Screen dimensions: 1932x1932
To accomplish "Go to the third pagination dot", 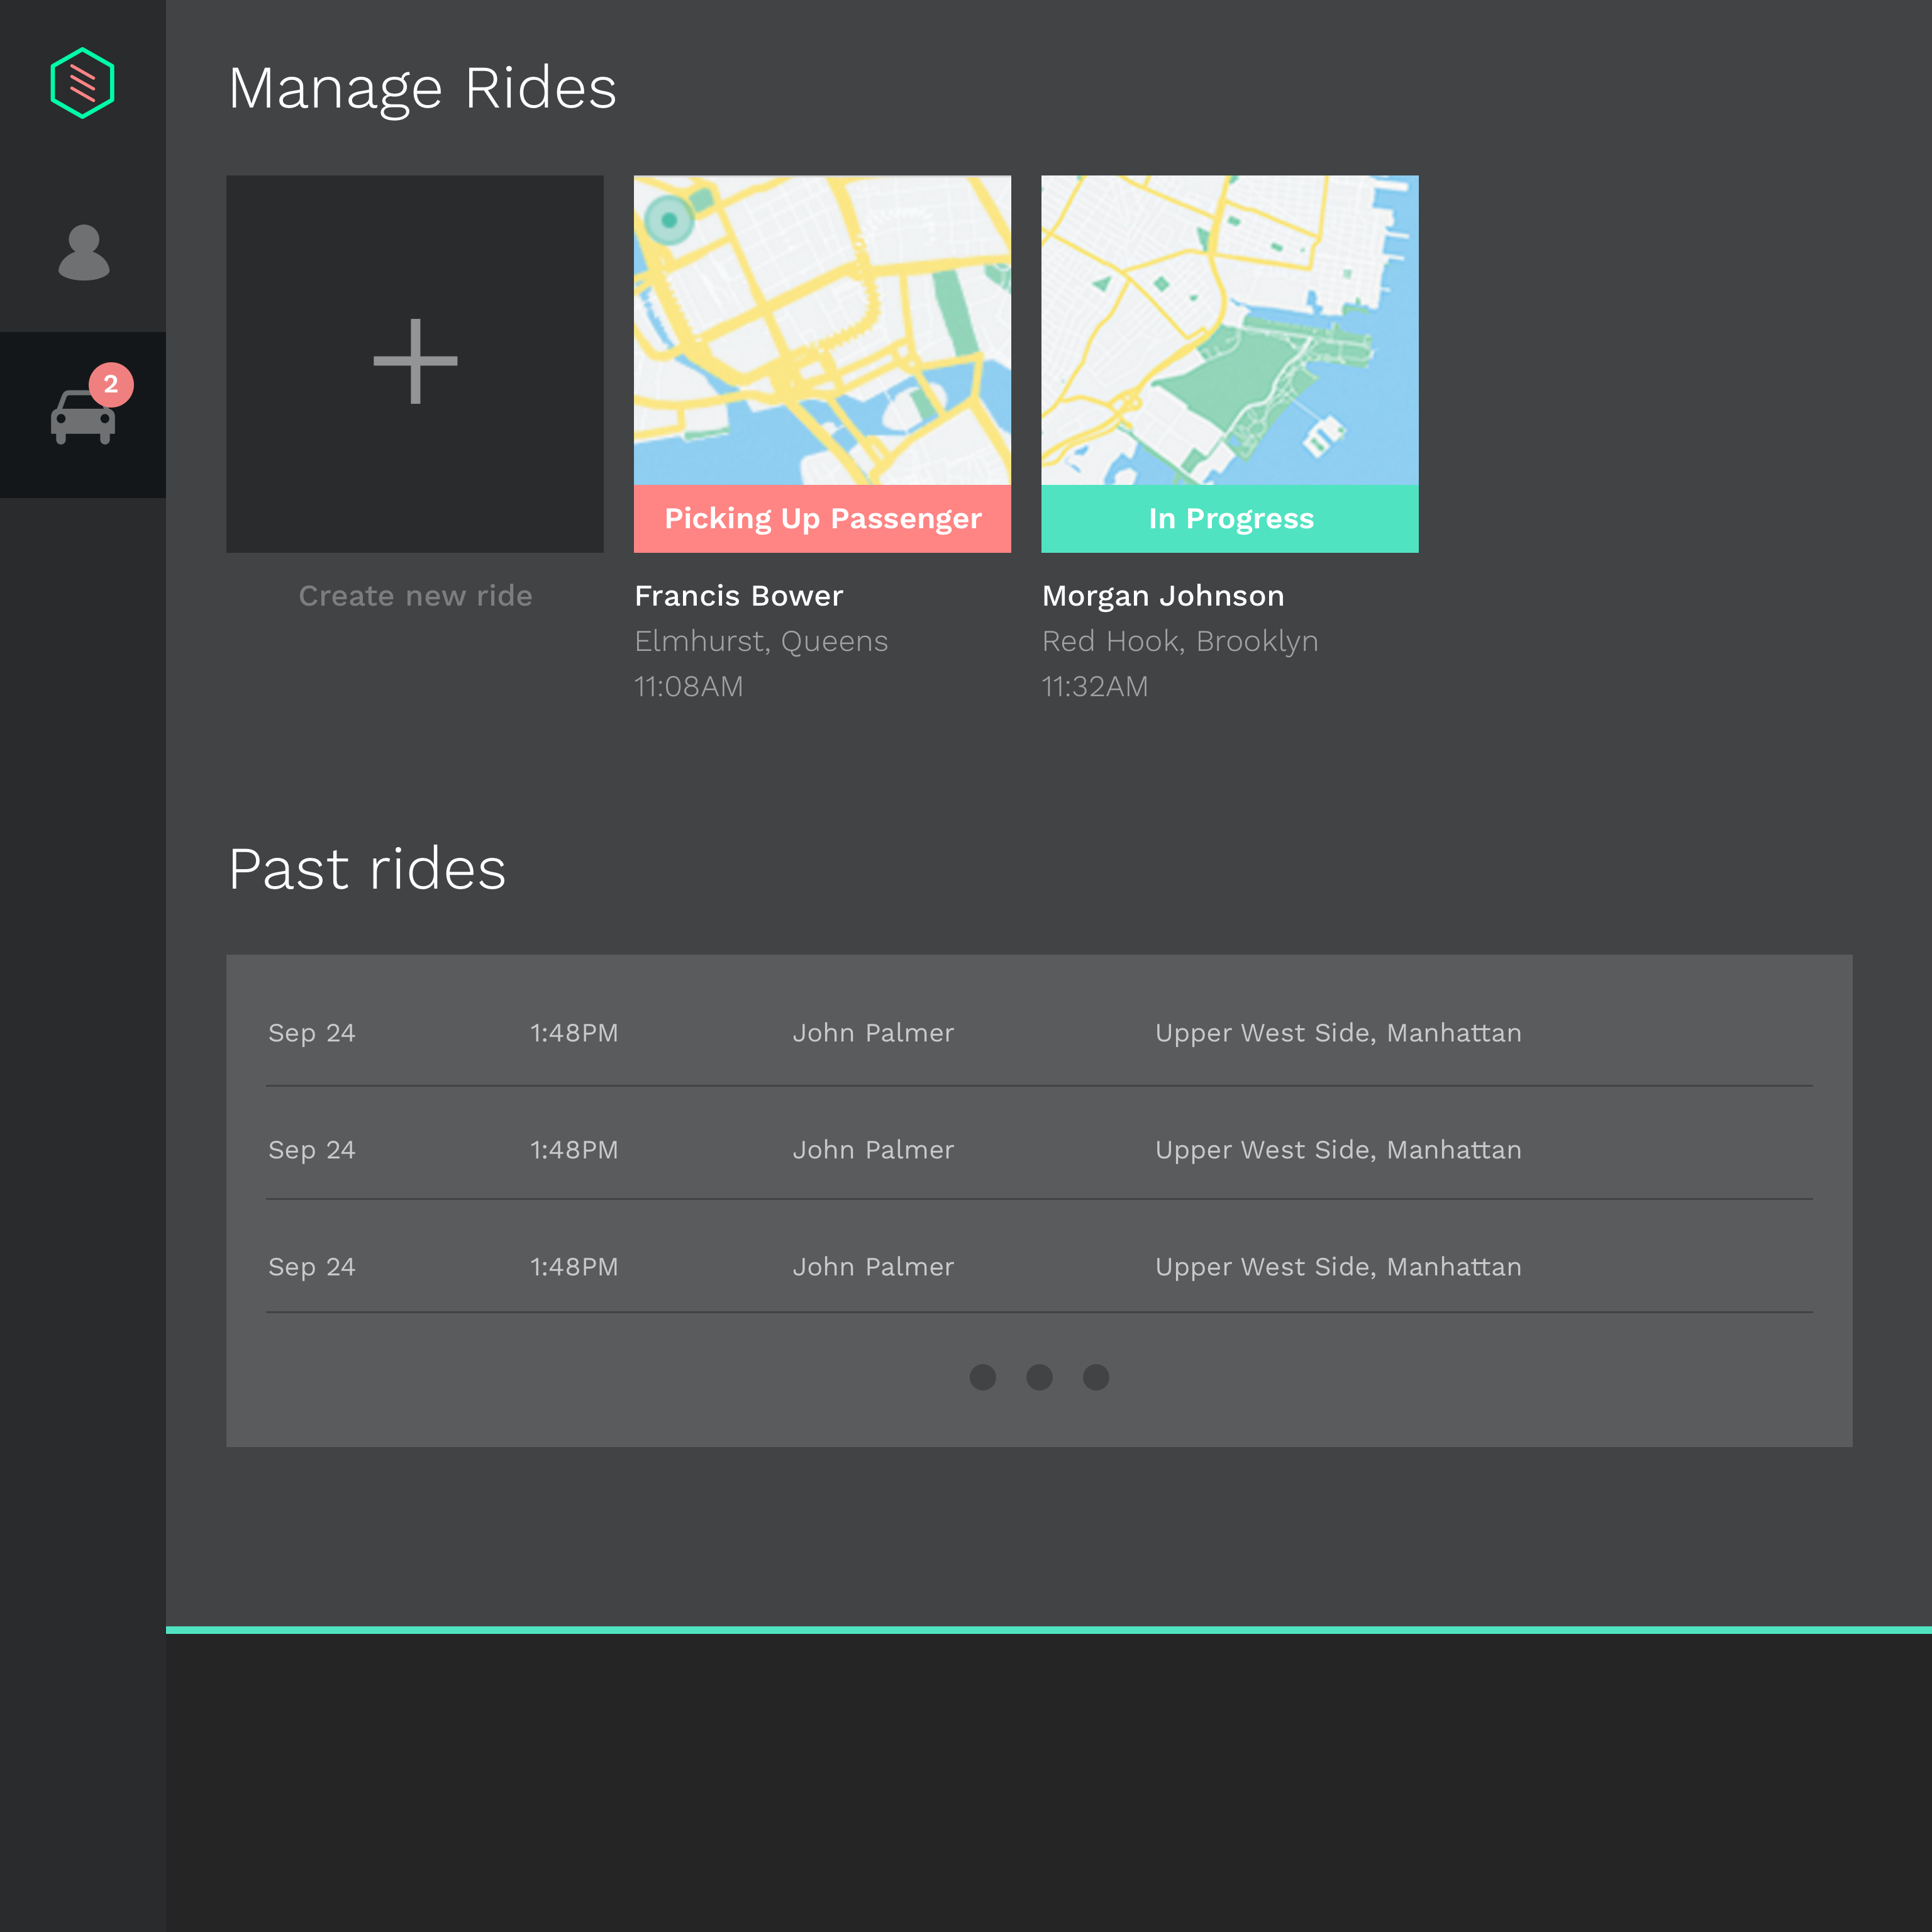I will (x=1096, y=1377).
